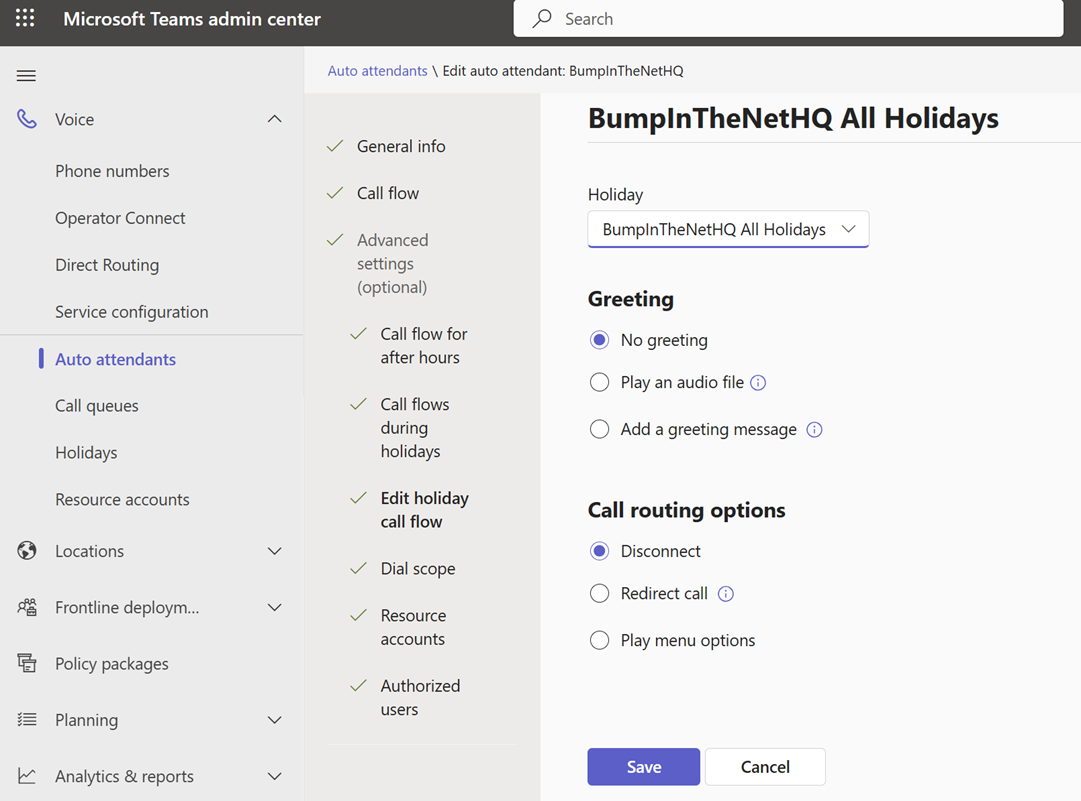Open the Holiday dropdown
Viewport: 1081px width, 801px height.
728,229
